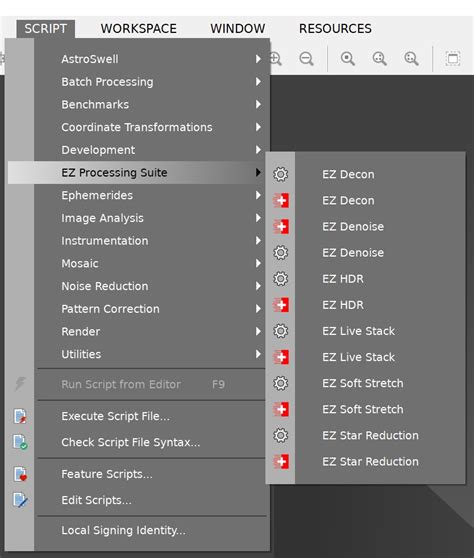Click red cross icon beside EZ Denoise
The image size is (474, 558).
click(x=281, y=227)
